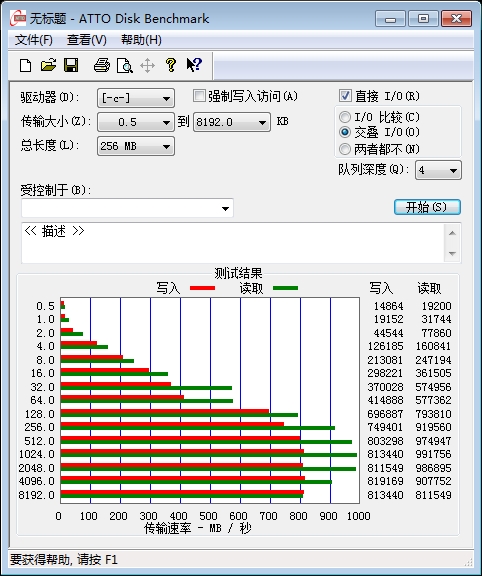This screenshot has width=482, height=576.
Task: Click the 读取 column header above values
Action: 429,288
